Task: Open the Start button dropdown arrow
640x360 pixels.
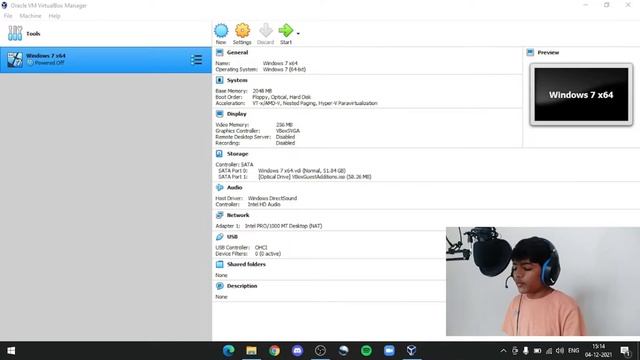Action: click(x=298, y=33)
